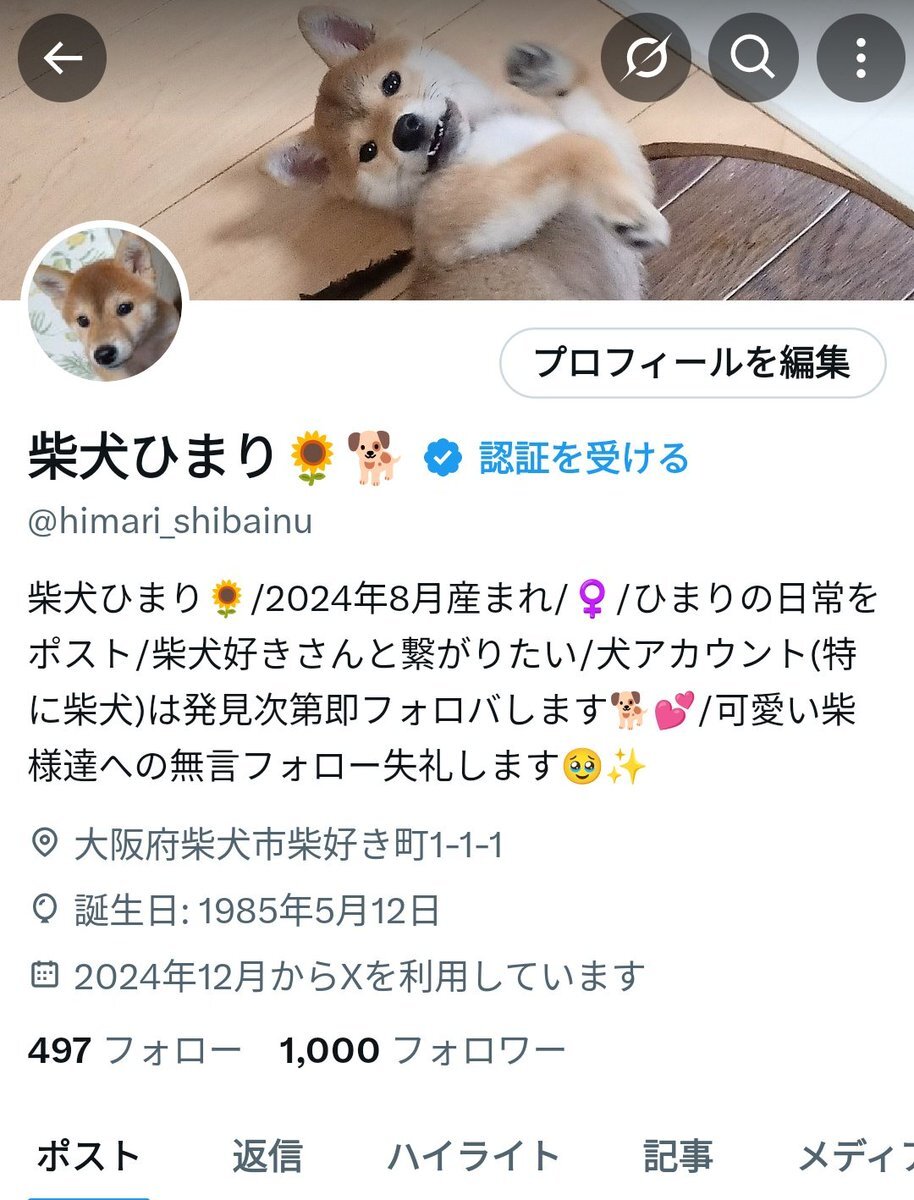
Task: Switch to the 記事 tab
Action: coord(678,1156)
